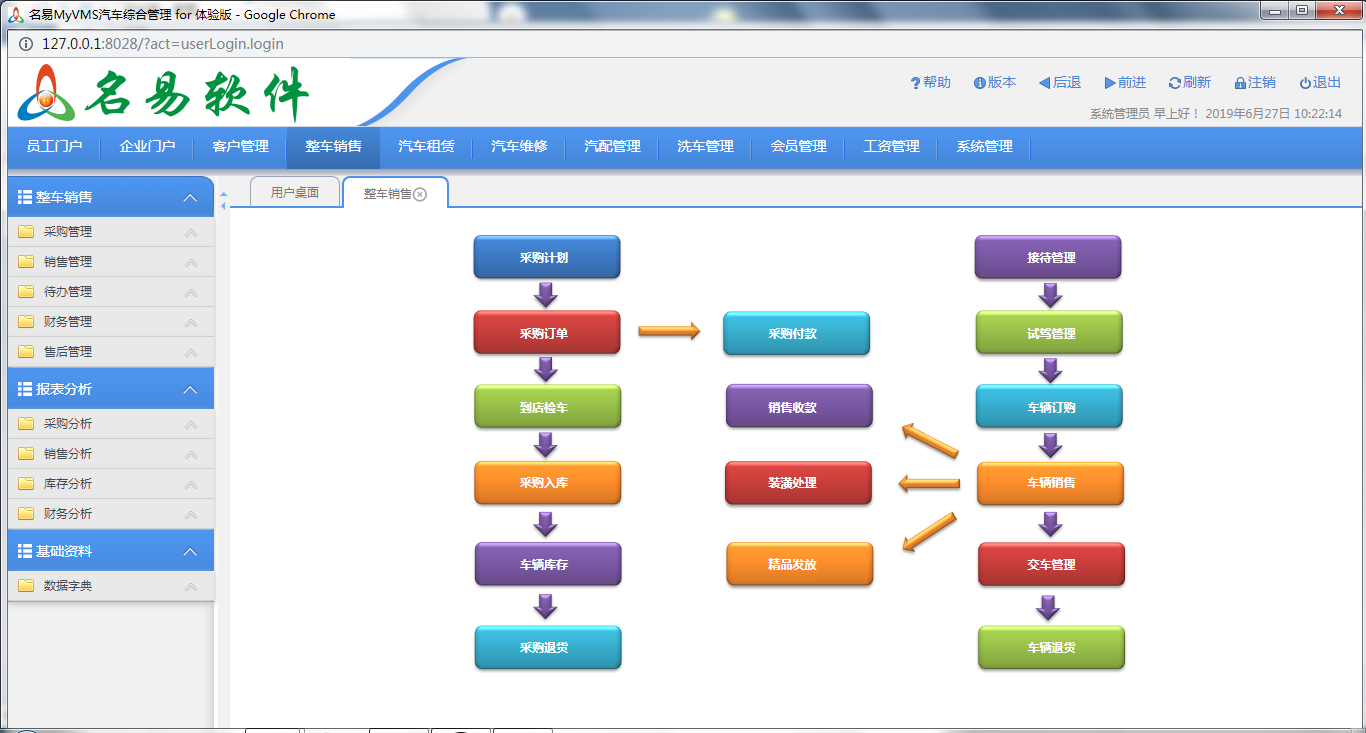1366x733 pixels.
Task: Click the Back arrow icon
Action: click(1044, 83)
